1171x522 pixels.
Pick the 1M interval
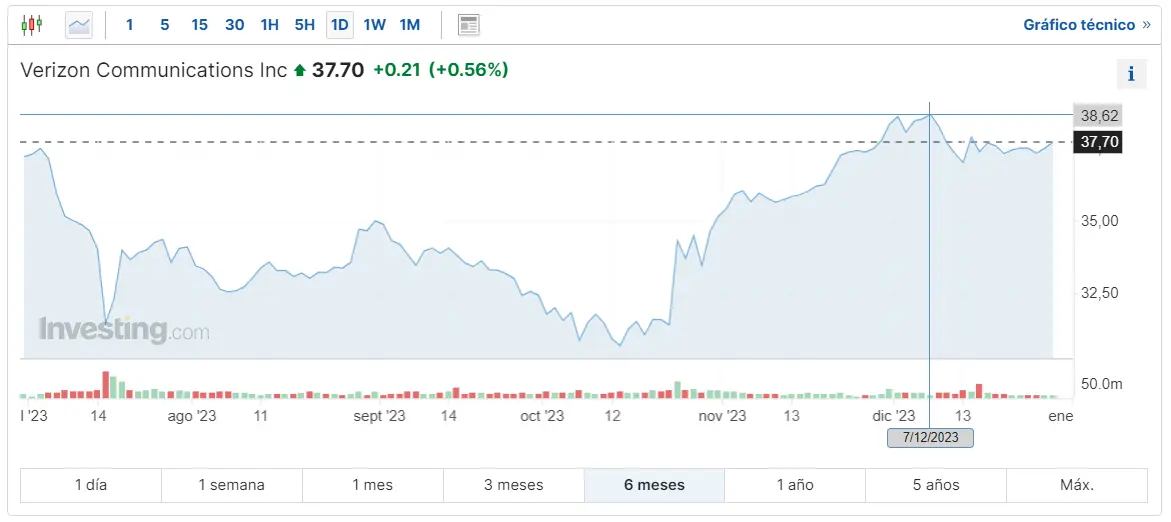(409, 24)
